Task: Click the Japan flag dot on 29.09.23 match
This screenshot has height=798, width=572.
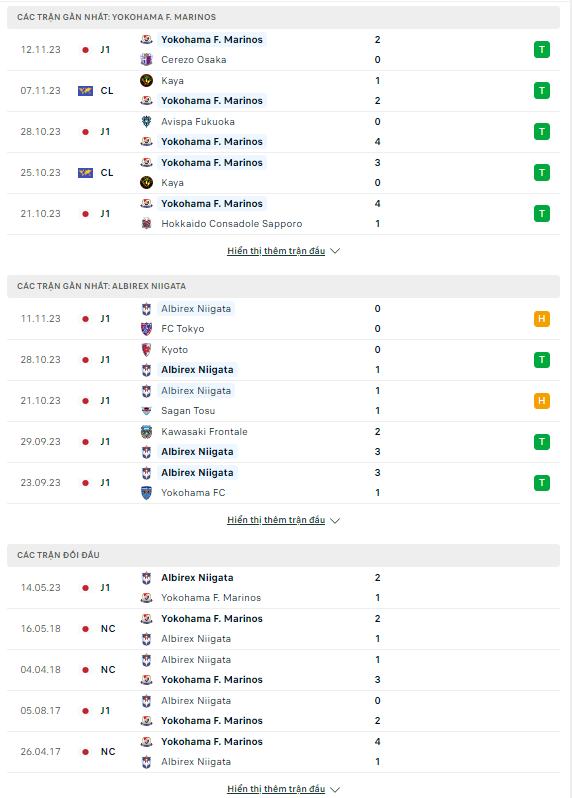Action: coord(85,442)
